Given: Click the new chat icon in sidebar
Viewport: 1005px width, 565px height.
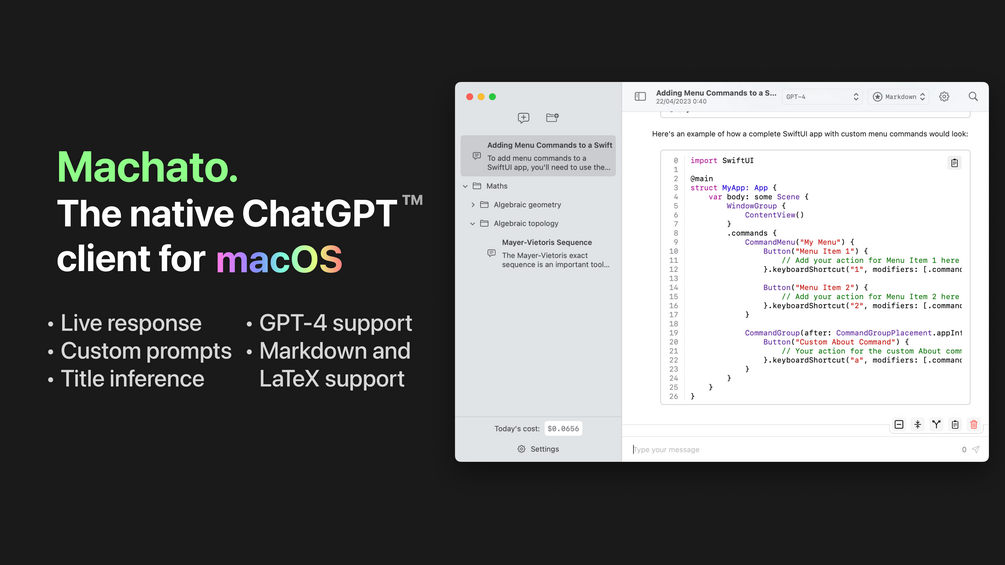Looking at the screenshot, I should [x=524, y=118].
